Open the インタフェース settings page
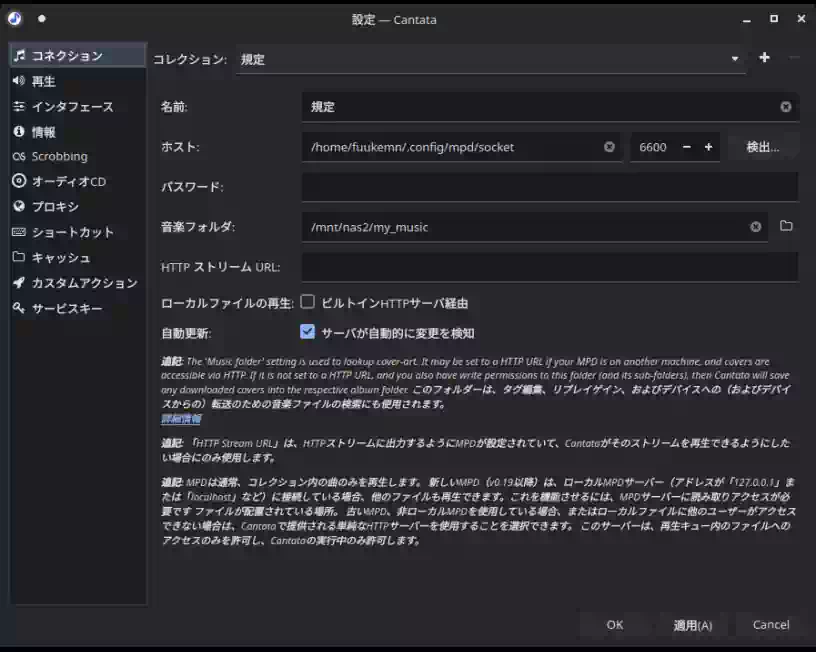The width and height of the screenshot is (816, 652). click(77, 107)
